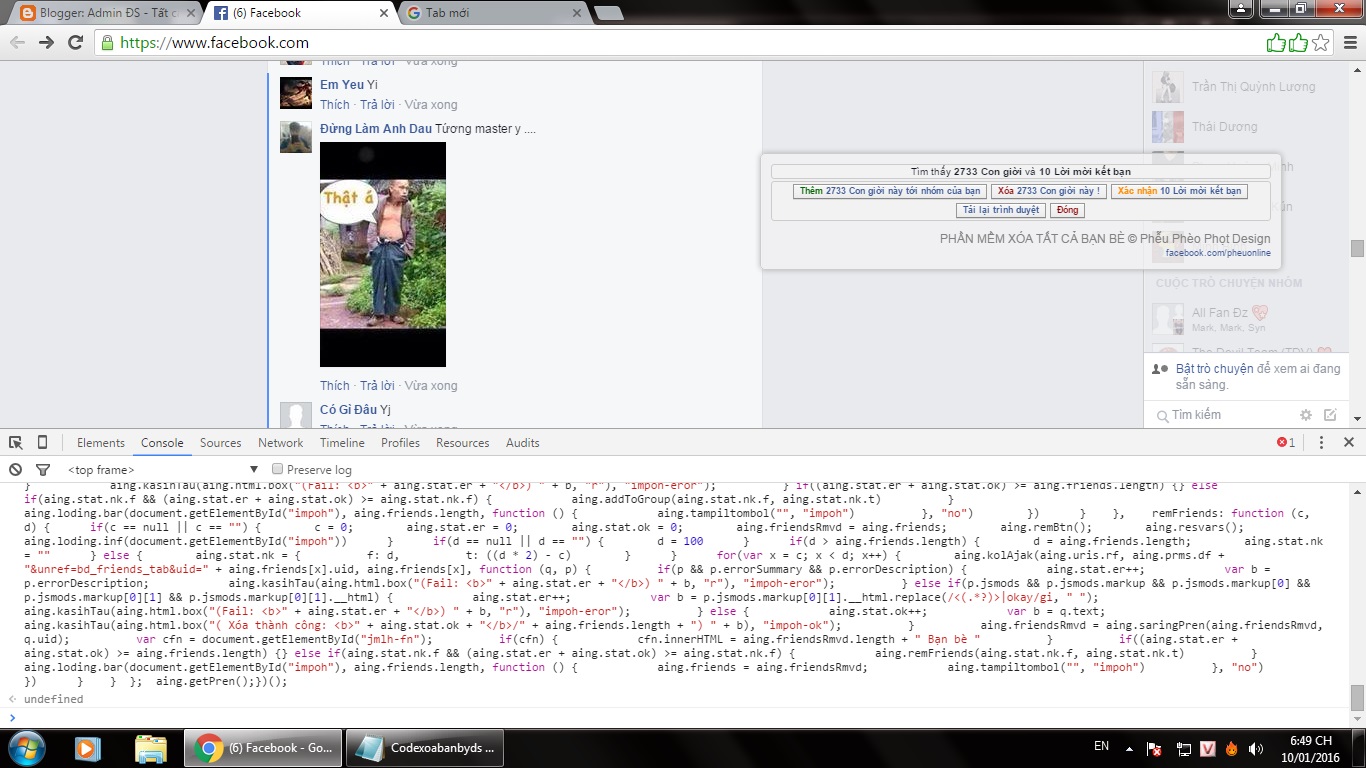
Task: Open the media player taskbar icon
Action: tap(86, 747)
